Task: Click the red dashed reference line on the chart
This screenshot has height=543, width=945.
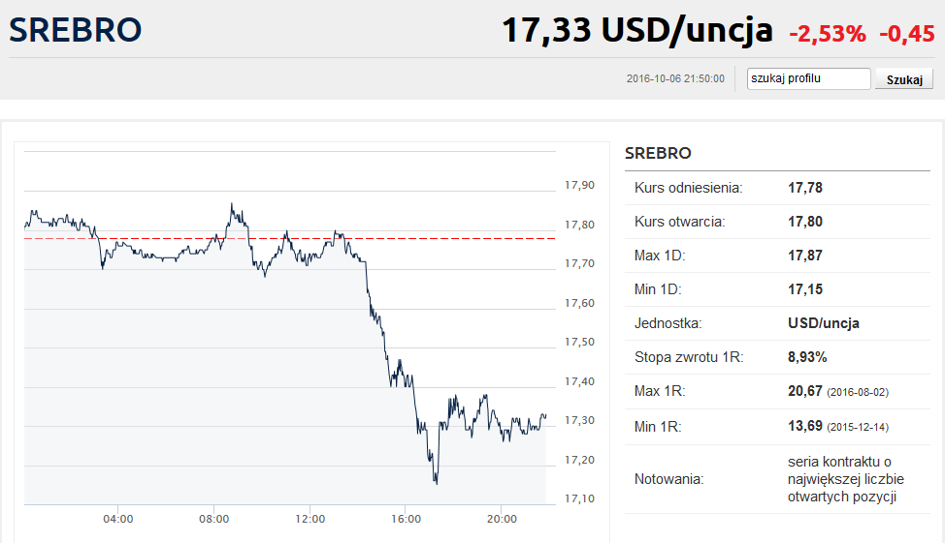Action: point(289,239)
